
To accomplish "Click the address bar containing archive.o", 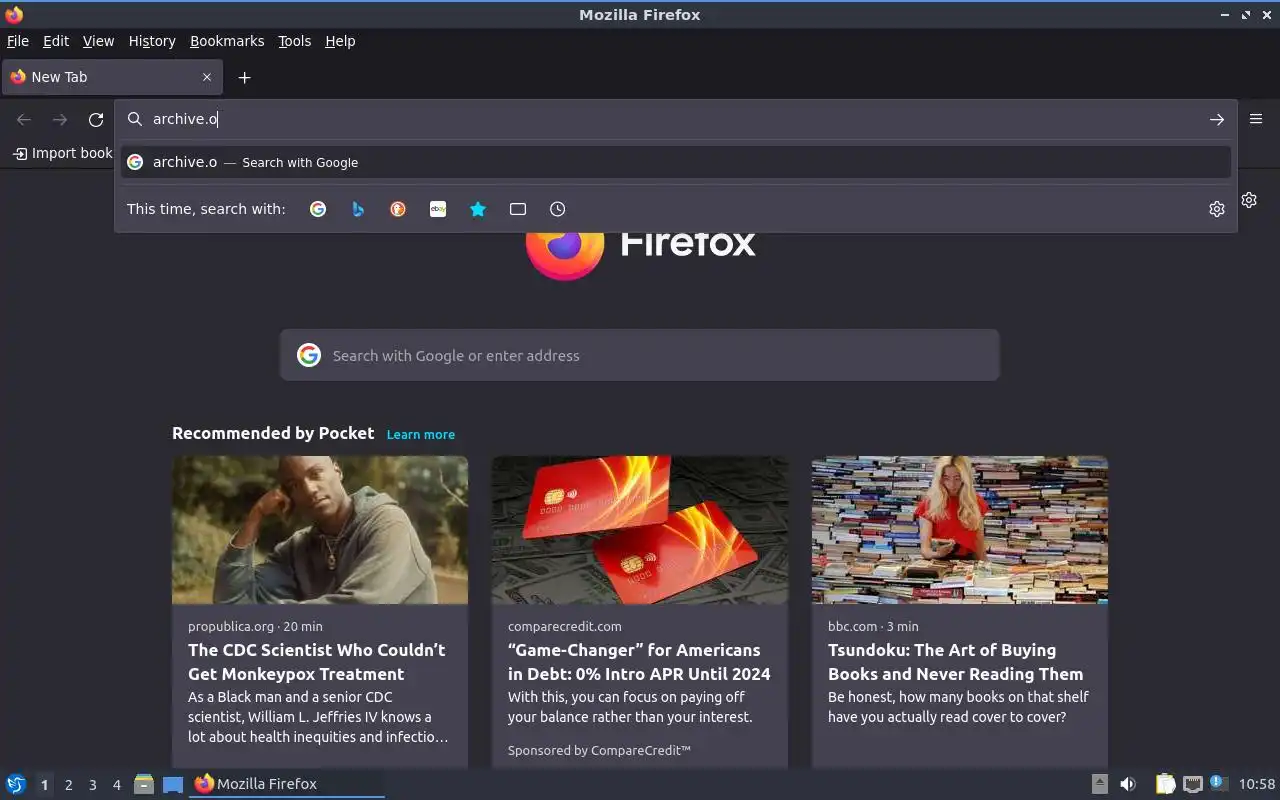I will coord(675,119).
